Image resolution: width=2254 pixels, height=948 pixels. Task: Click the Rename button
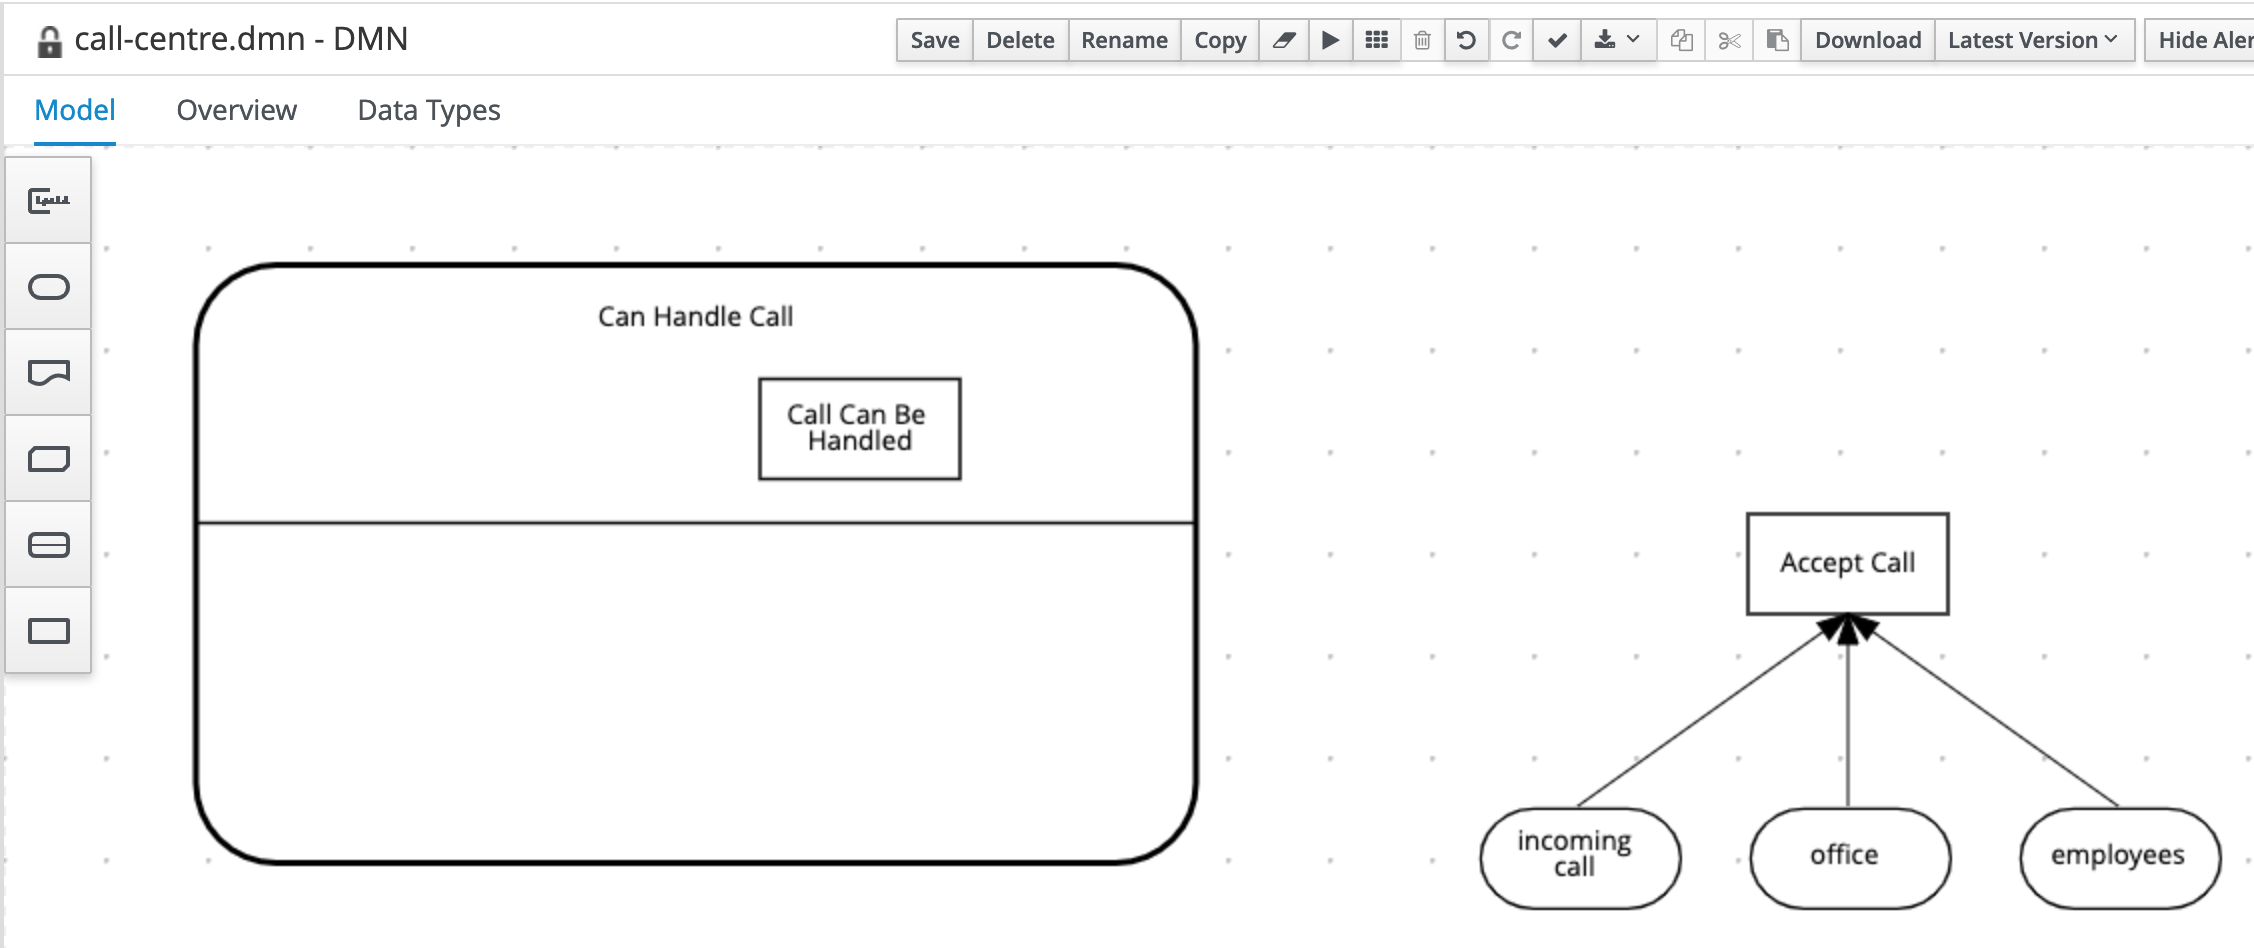[x=1124, y=40]
